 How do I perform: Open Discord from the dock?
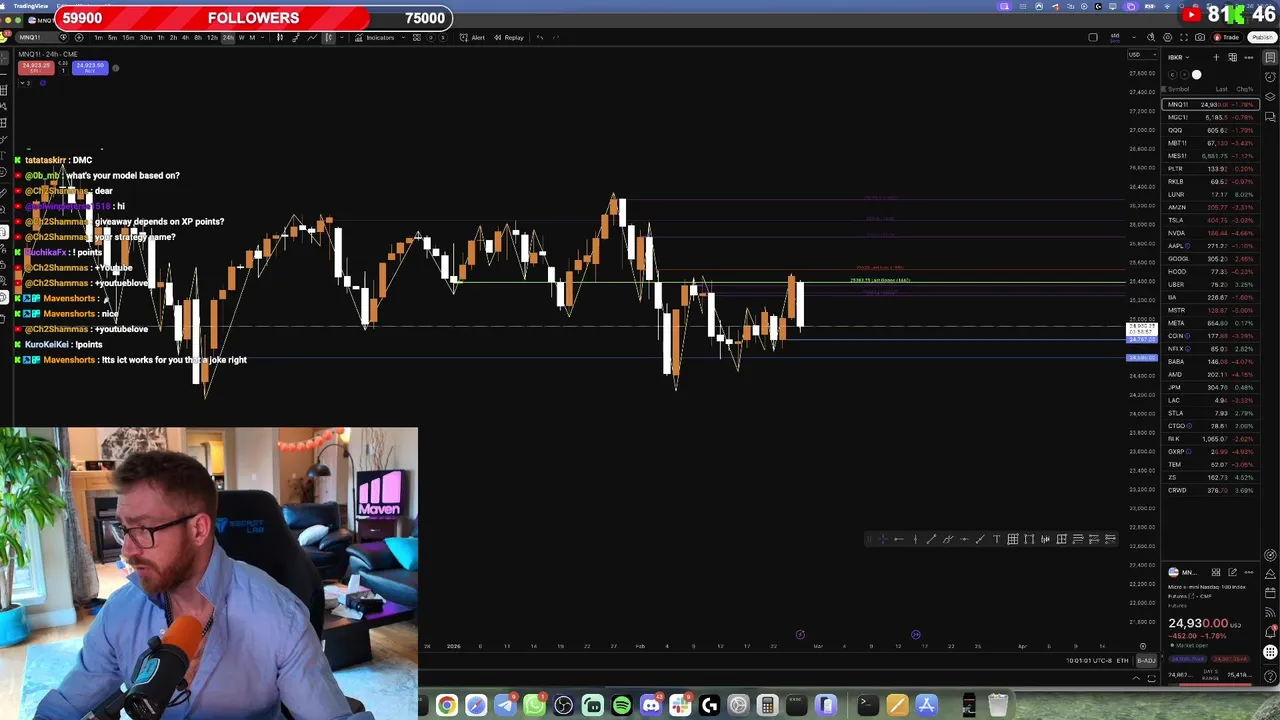tap(651, 705)
